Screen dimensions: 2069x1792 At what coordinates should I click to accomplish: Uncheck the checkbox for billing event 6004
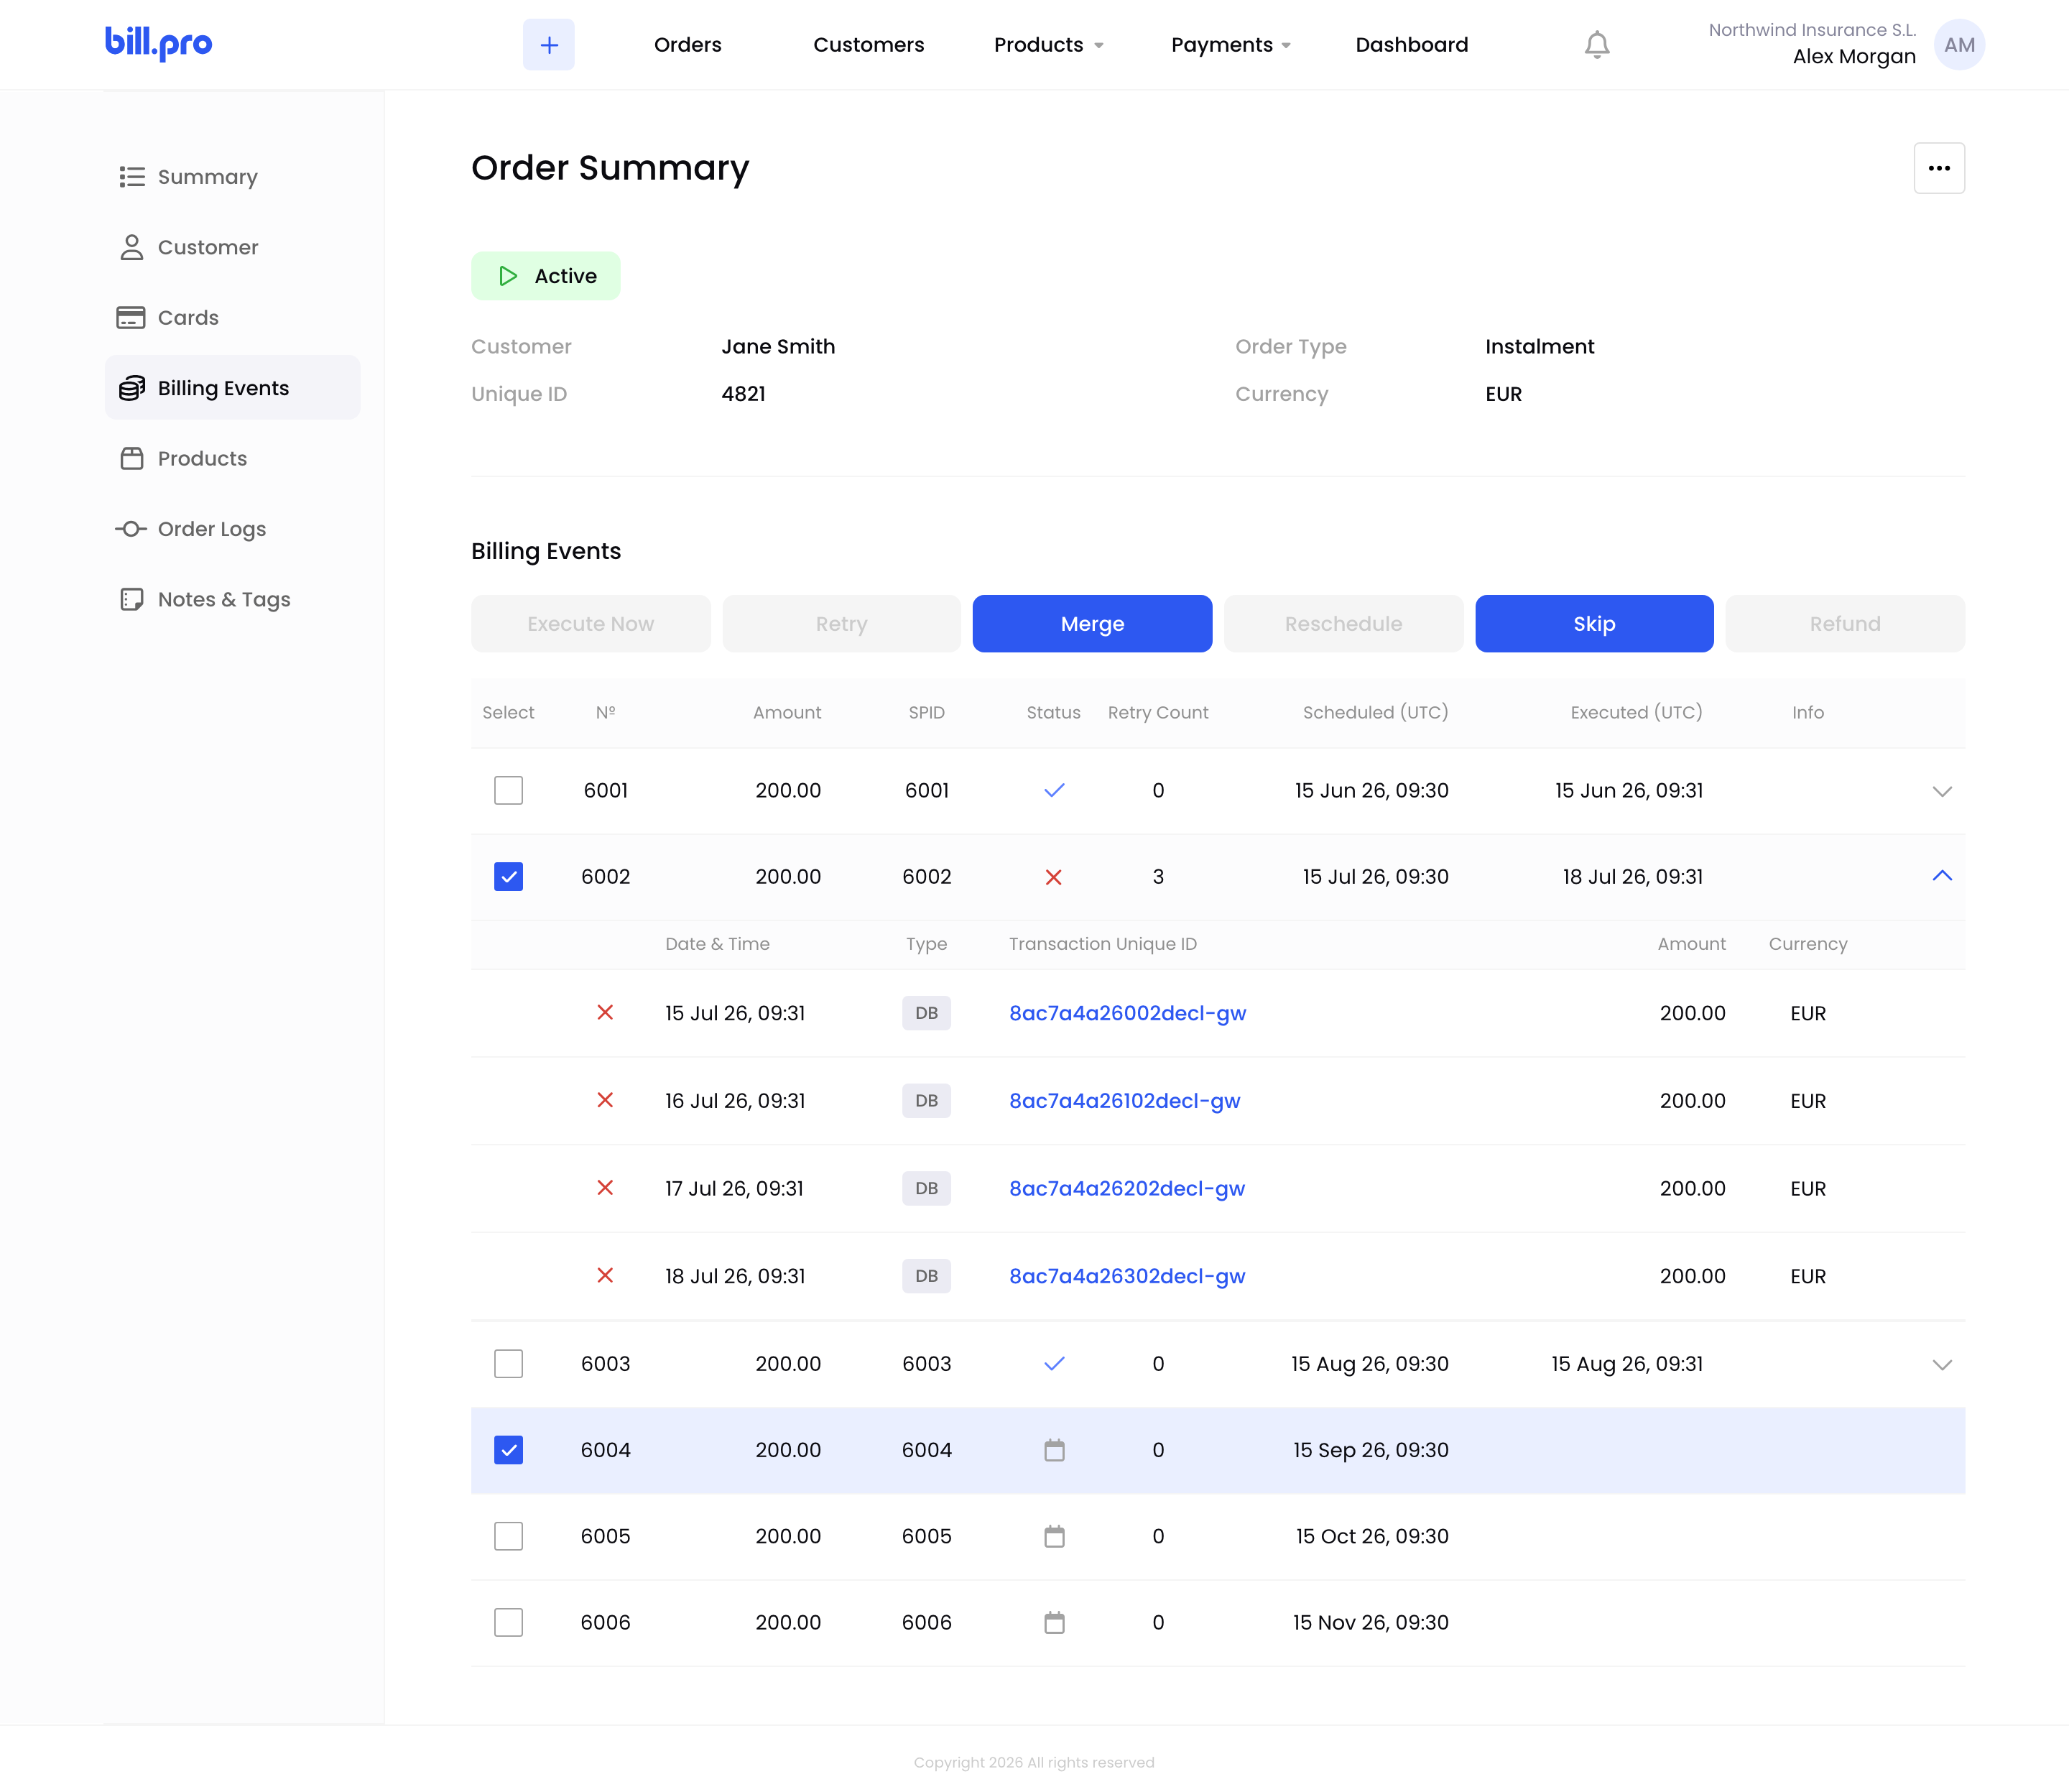pyautogui.click(x=508, y=1450)
